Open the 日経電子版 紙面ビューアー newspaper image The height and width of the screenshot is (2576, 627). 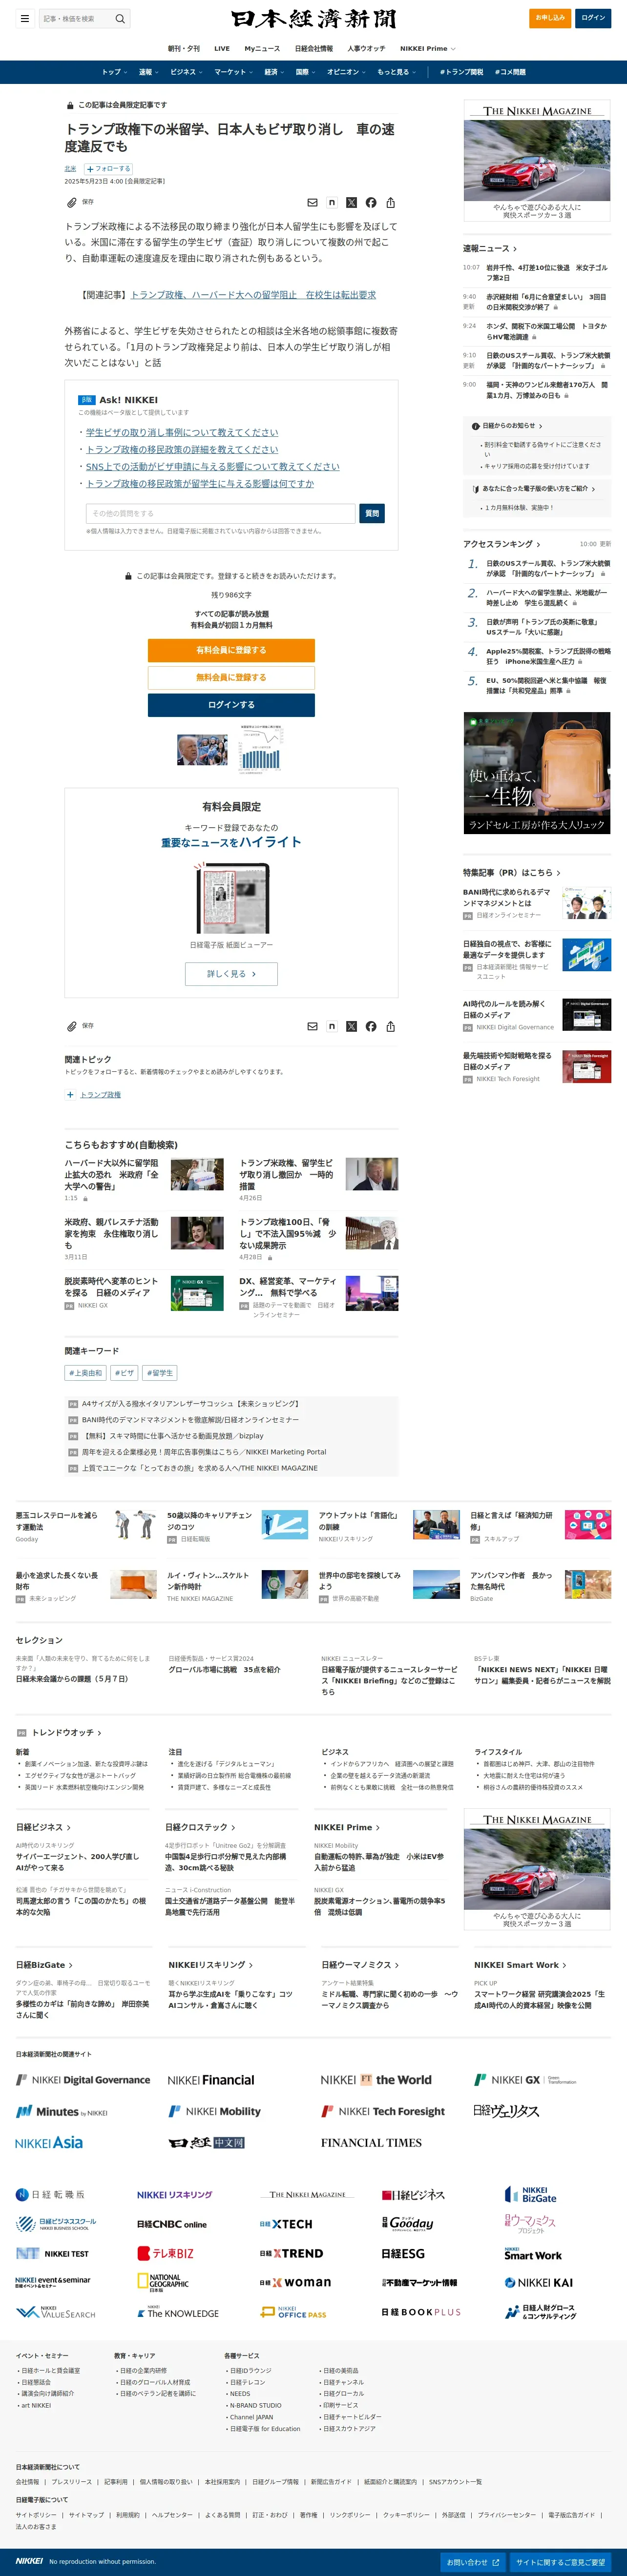(231, 898)
